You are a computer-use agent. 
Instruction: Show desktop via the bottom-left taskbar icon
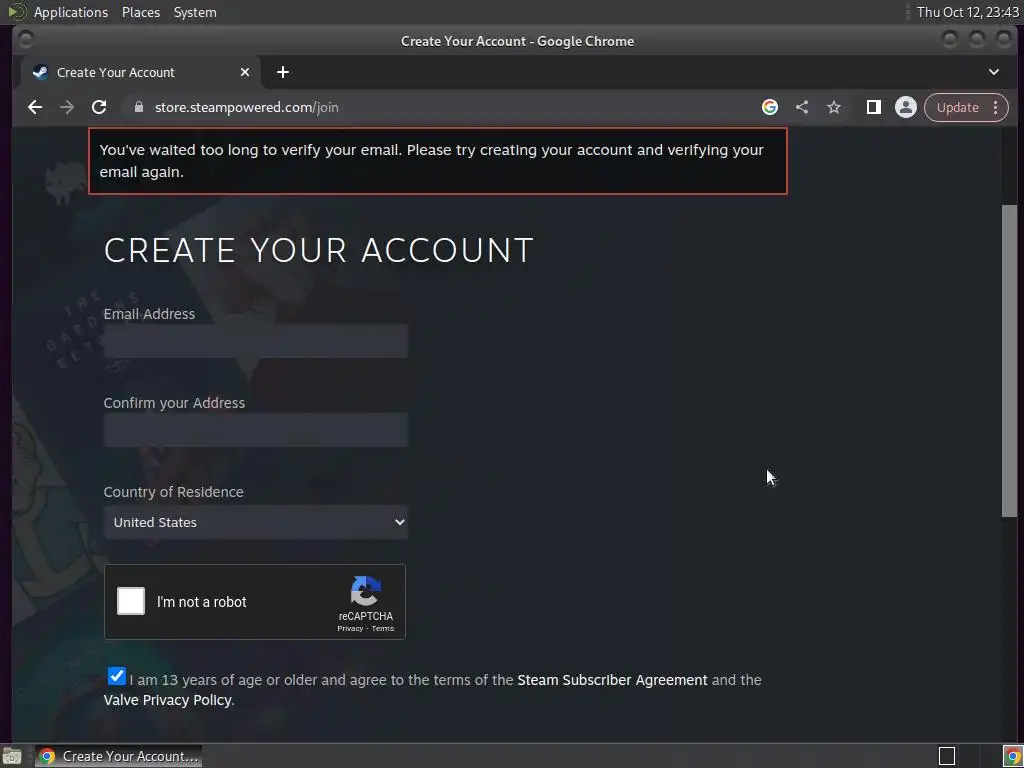11,756
